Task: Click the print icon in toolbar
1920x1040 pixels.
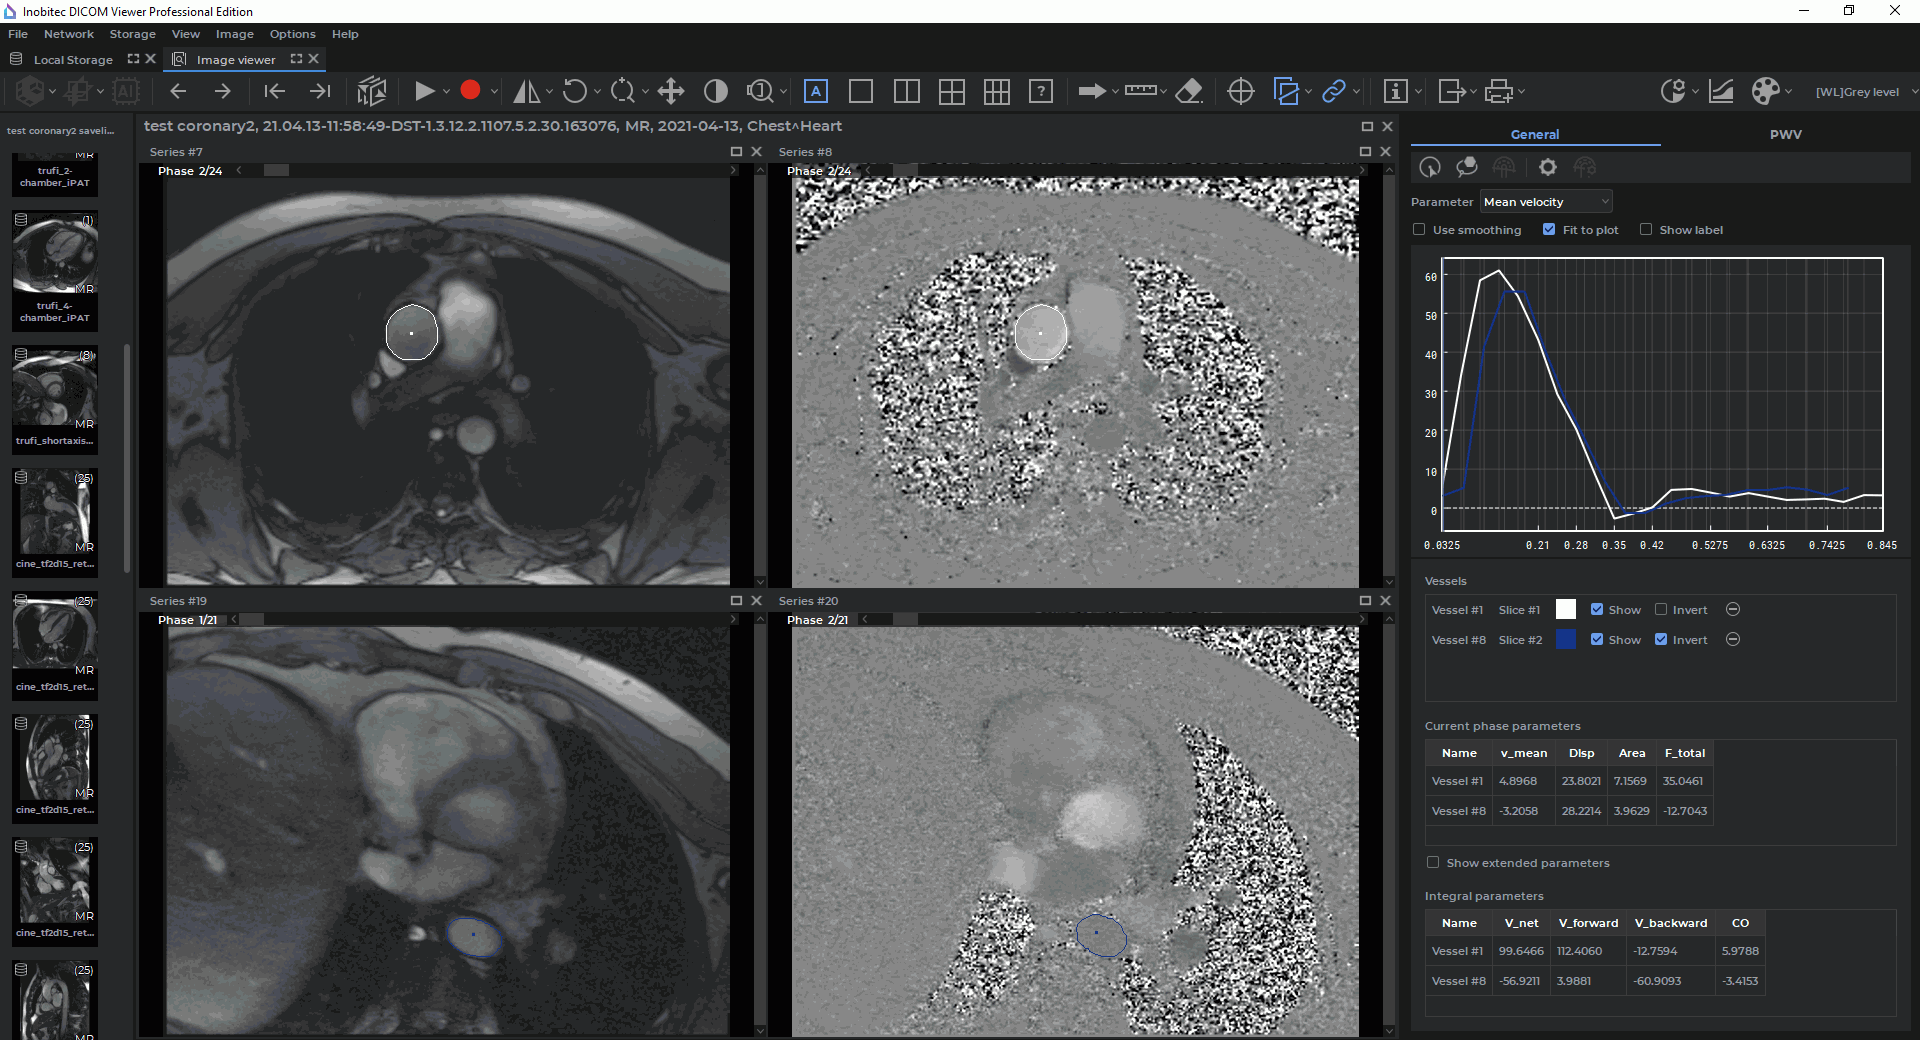Action: 1499,91
